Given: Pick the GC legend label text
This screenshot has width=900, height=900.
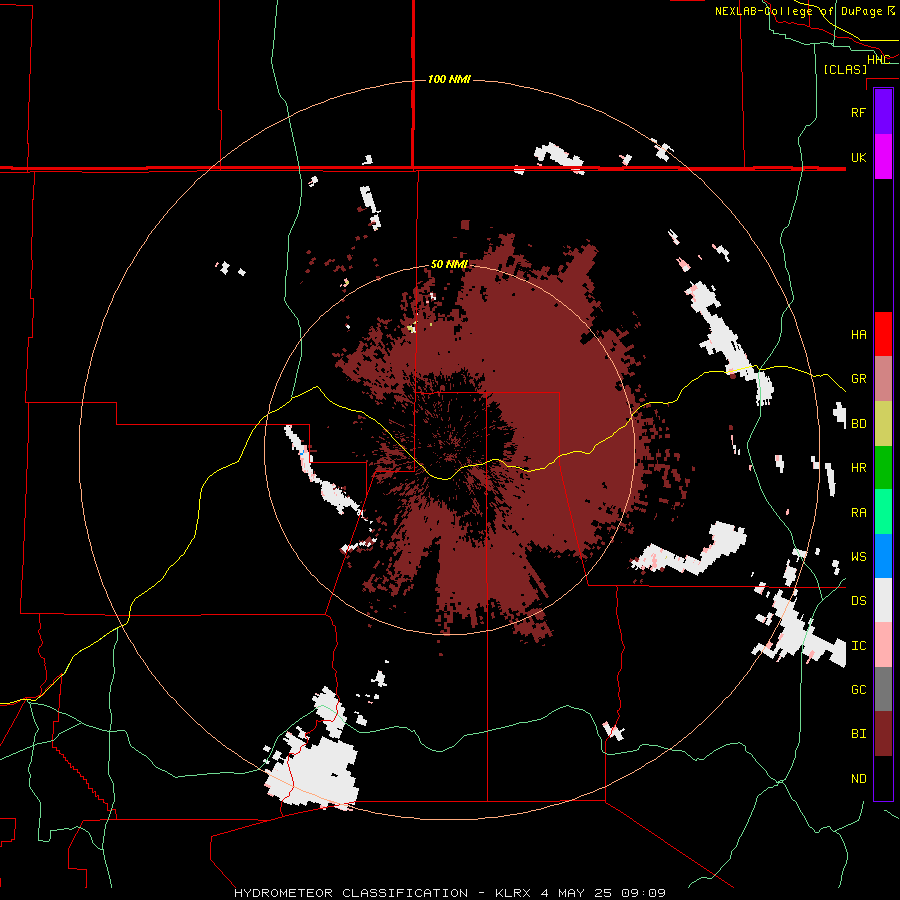Looking at the screenshot, I should point(858,690).
